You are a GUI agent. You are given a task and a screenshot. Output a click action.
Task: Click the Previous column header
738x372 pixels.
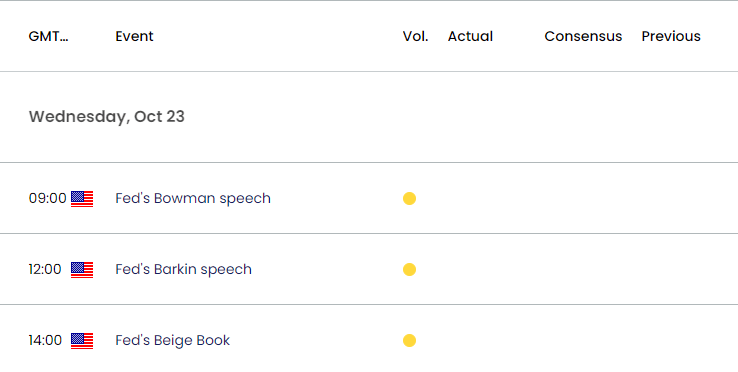tap(671, 36)
